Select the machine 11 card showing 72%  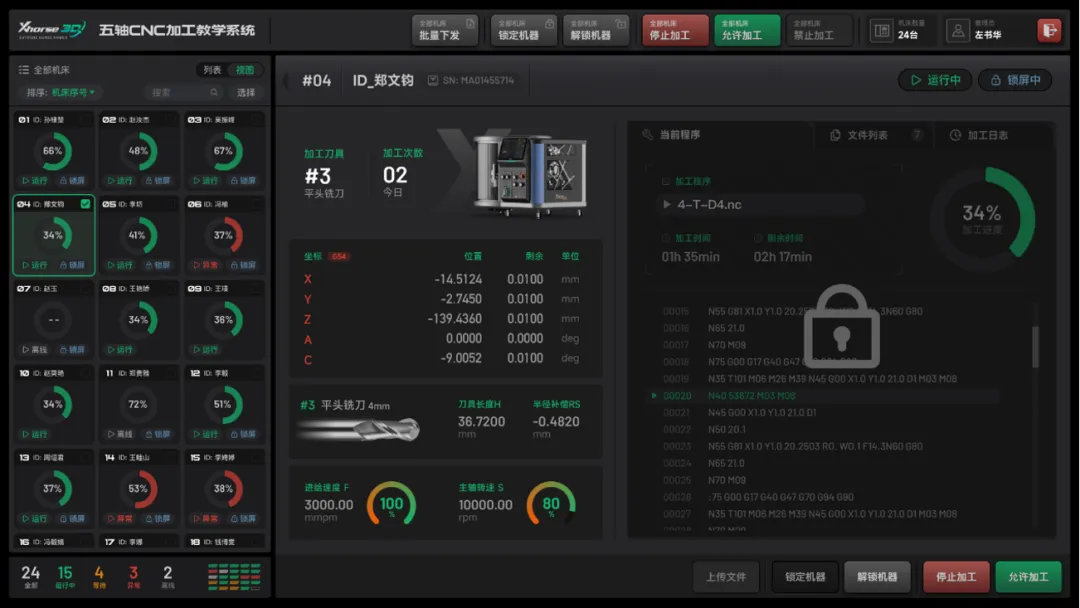(140, 404)
